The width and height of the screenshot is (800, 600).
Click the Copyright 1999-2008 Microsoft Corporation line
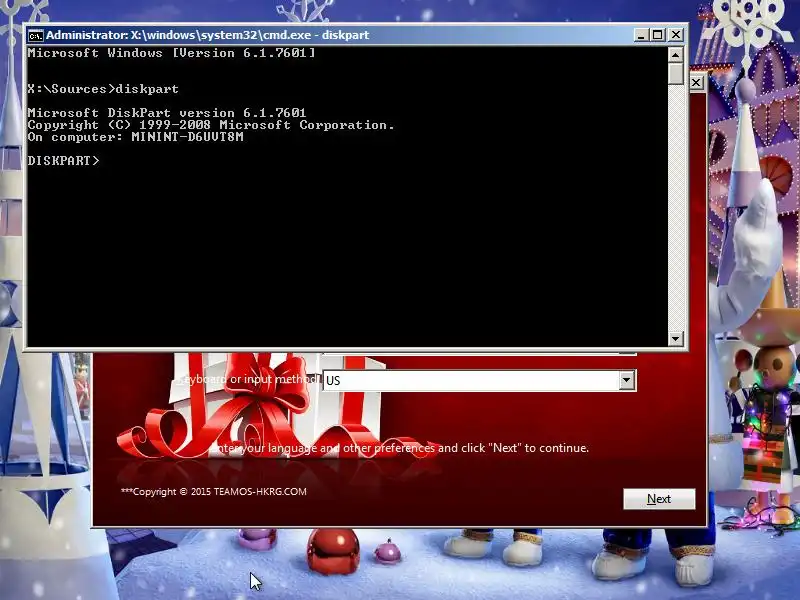click(x=211, y=125)
